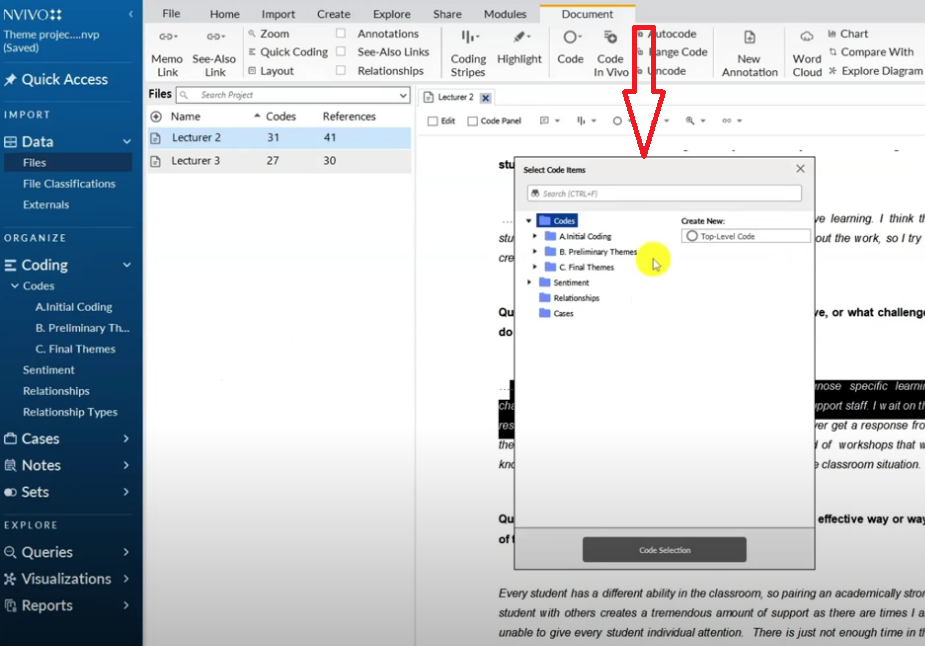Screen dimensions: 925x646
Task: Open the Memo Link tool
Action: tap(167, 54)
